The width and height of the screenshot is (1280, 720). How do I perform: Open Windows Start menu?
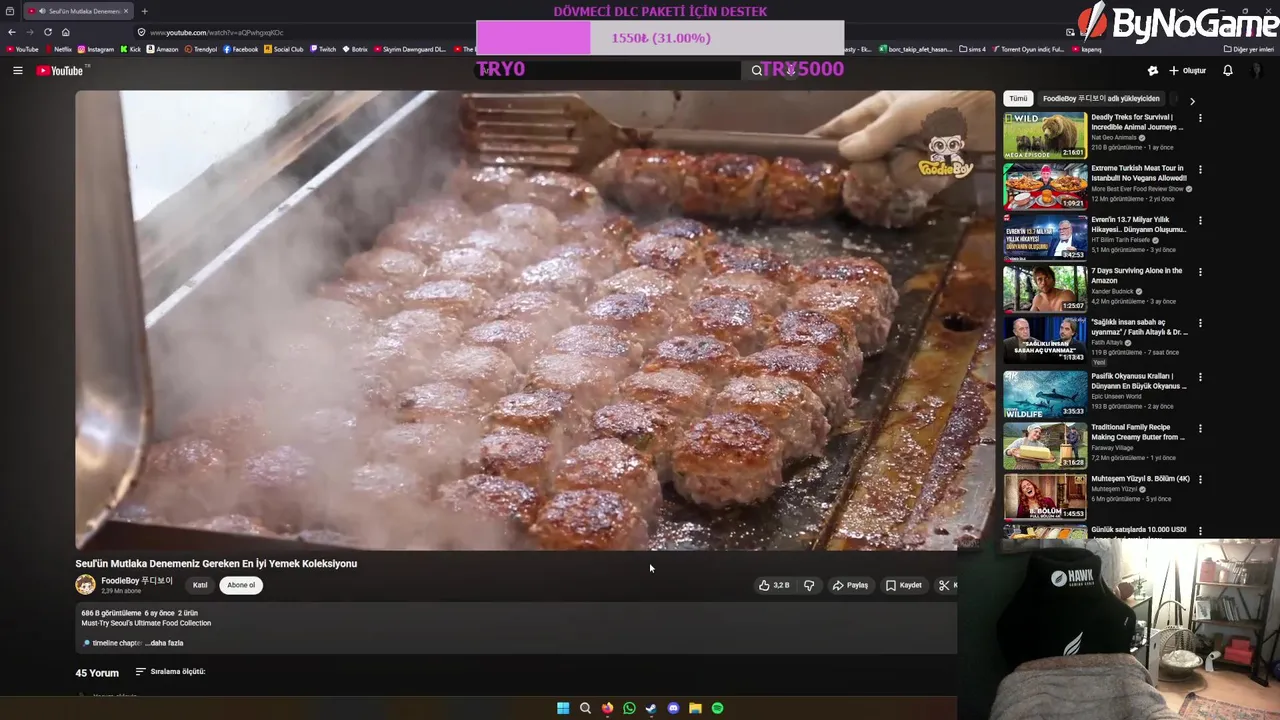(x=563, y=708)
